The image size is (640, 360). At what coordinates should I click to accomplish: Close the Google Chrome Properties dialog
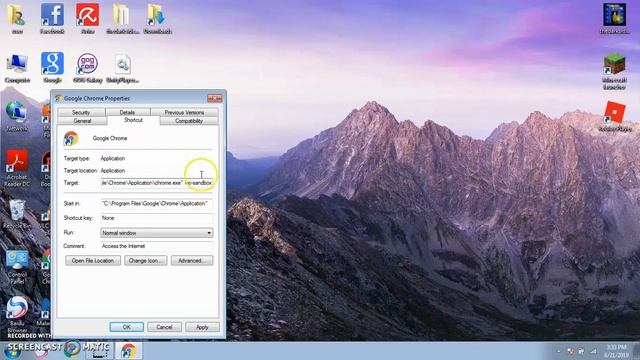click(215, 98)
